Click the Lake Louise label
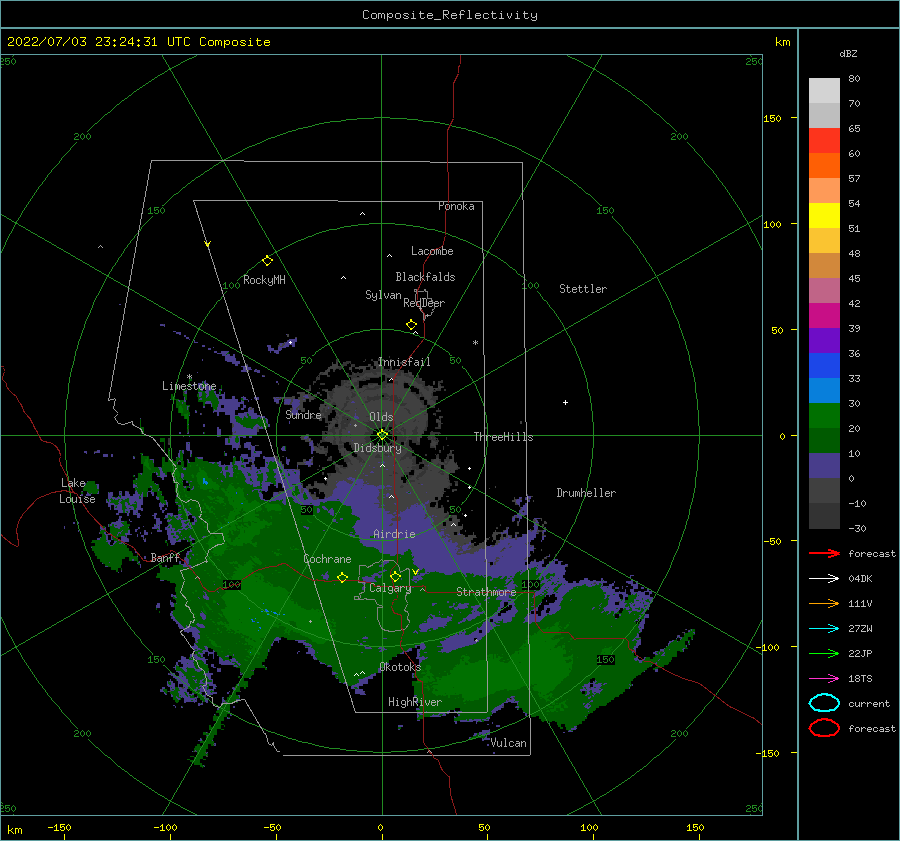 tap(77, 491)
